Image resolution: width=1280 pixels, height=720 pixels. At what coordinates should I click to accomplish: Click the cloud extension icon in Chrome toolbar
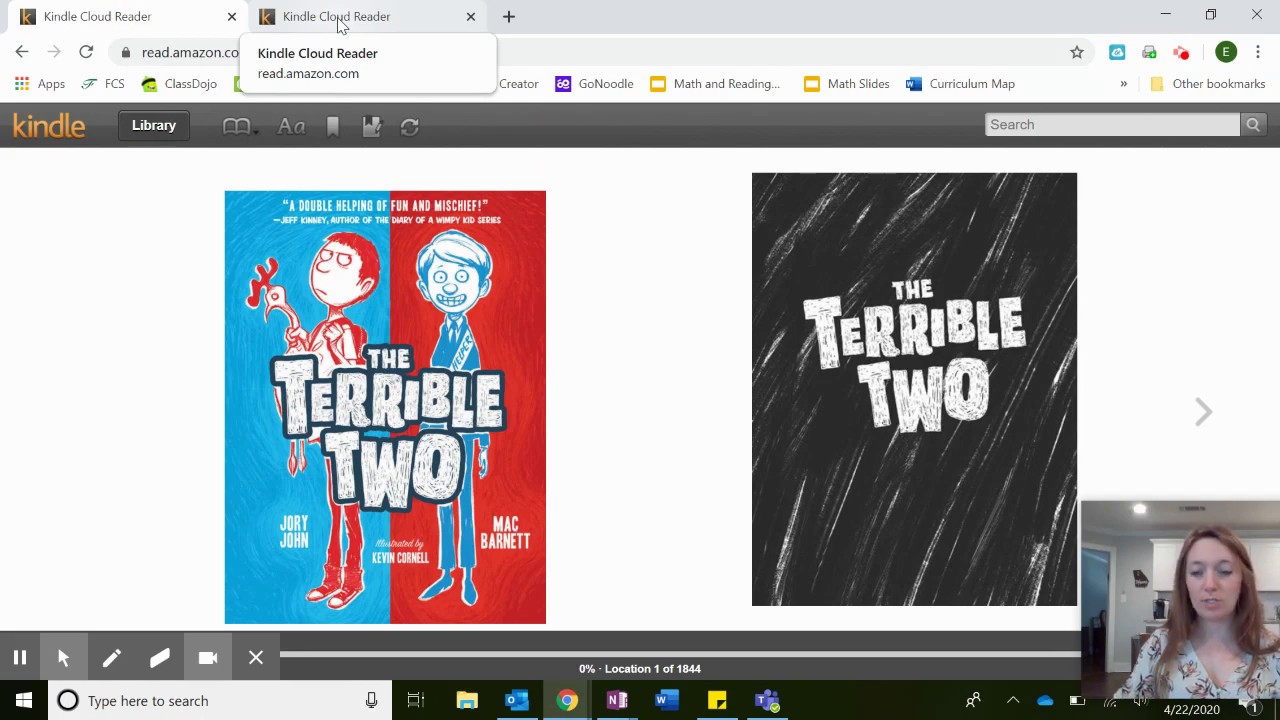coord(1117,52)
